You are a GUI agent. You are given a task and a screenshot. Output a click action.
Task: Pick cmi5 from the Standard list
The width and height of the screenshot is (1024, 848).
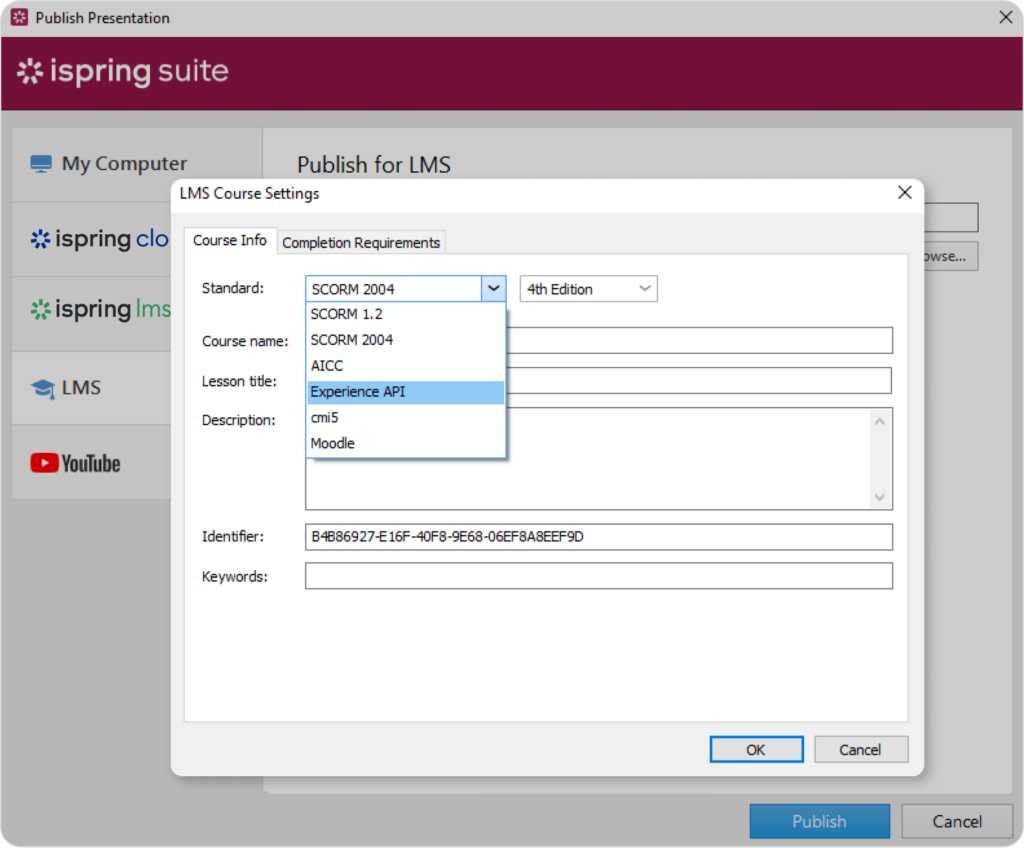[x=406, y=418]
